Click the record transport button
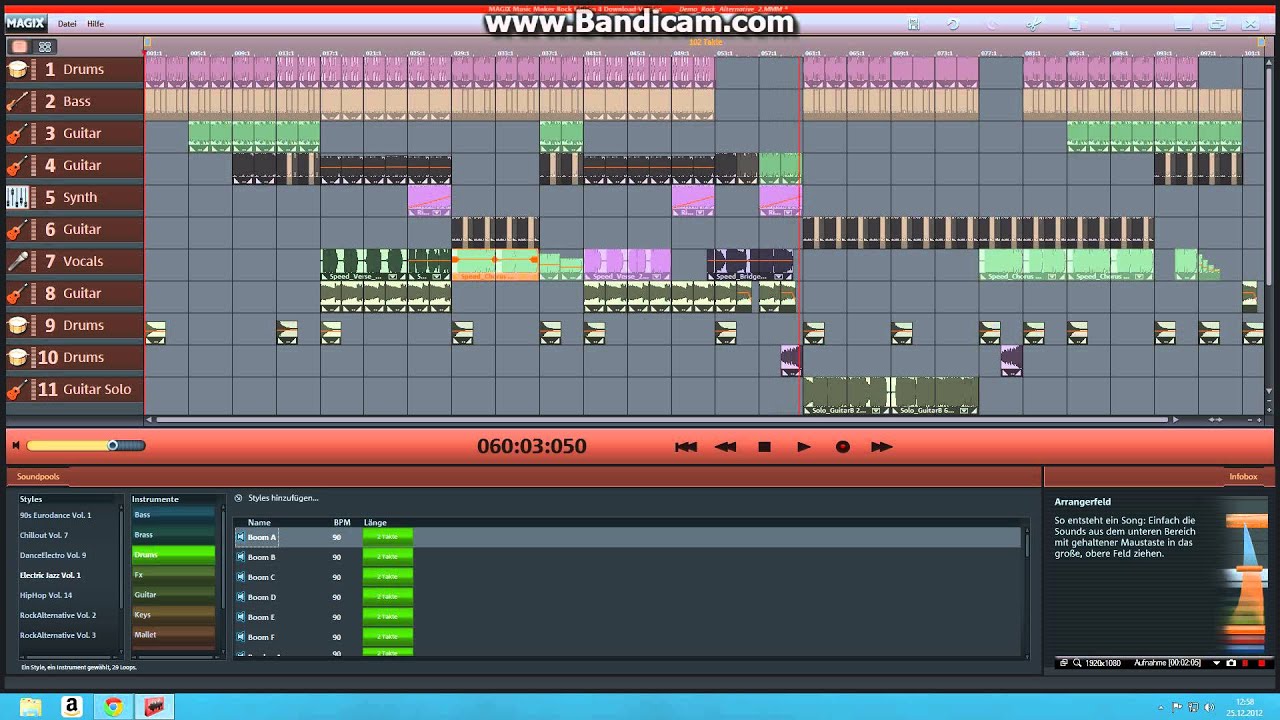The height and width of the screenshot is (720, 1280). tap(842, 447)
